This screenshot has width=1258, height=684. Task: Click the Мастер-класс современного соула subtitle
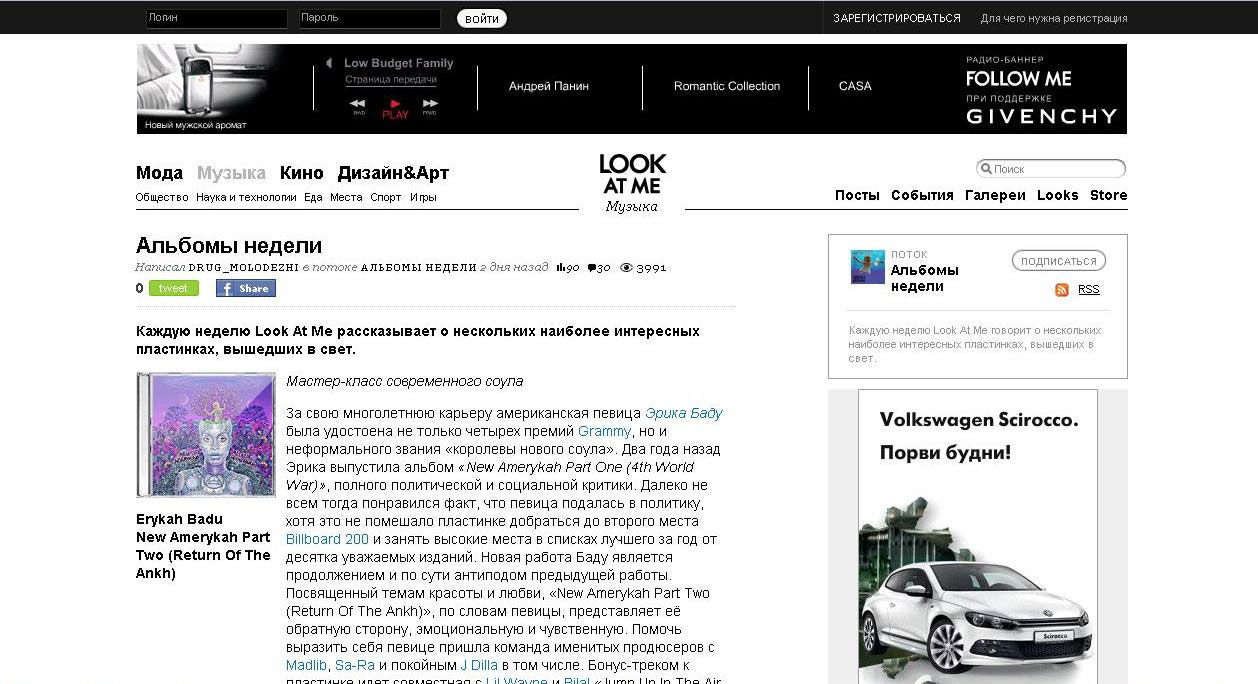point(404,381)
